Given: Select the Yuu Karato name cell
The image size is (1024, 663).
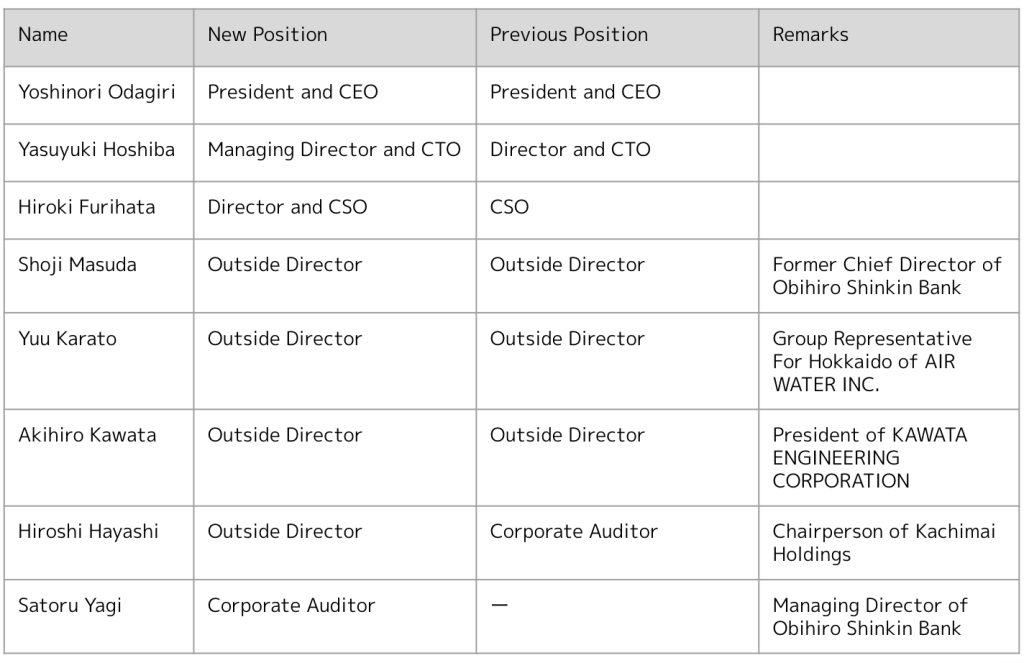Looking at the screenshot, I should pos(99,361).
